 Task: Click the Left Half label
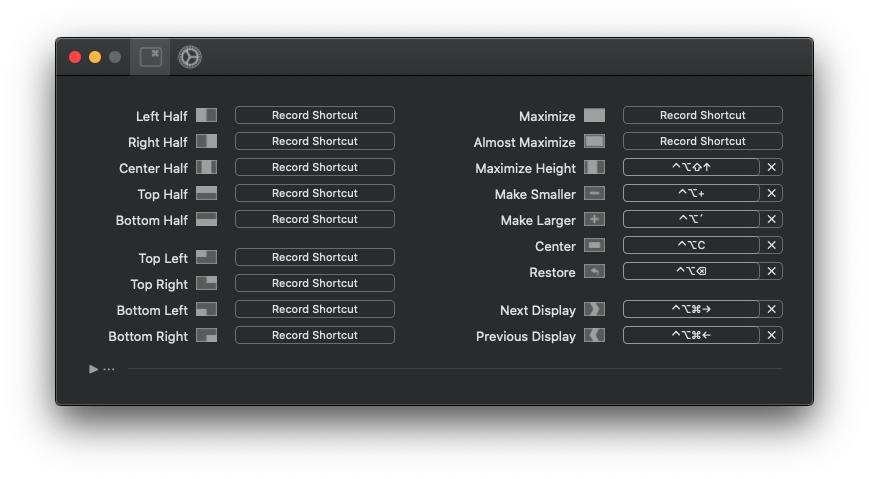(x=162, y=116)
